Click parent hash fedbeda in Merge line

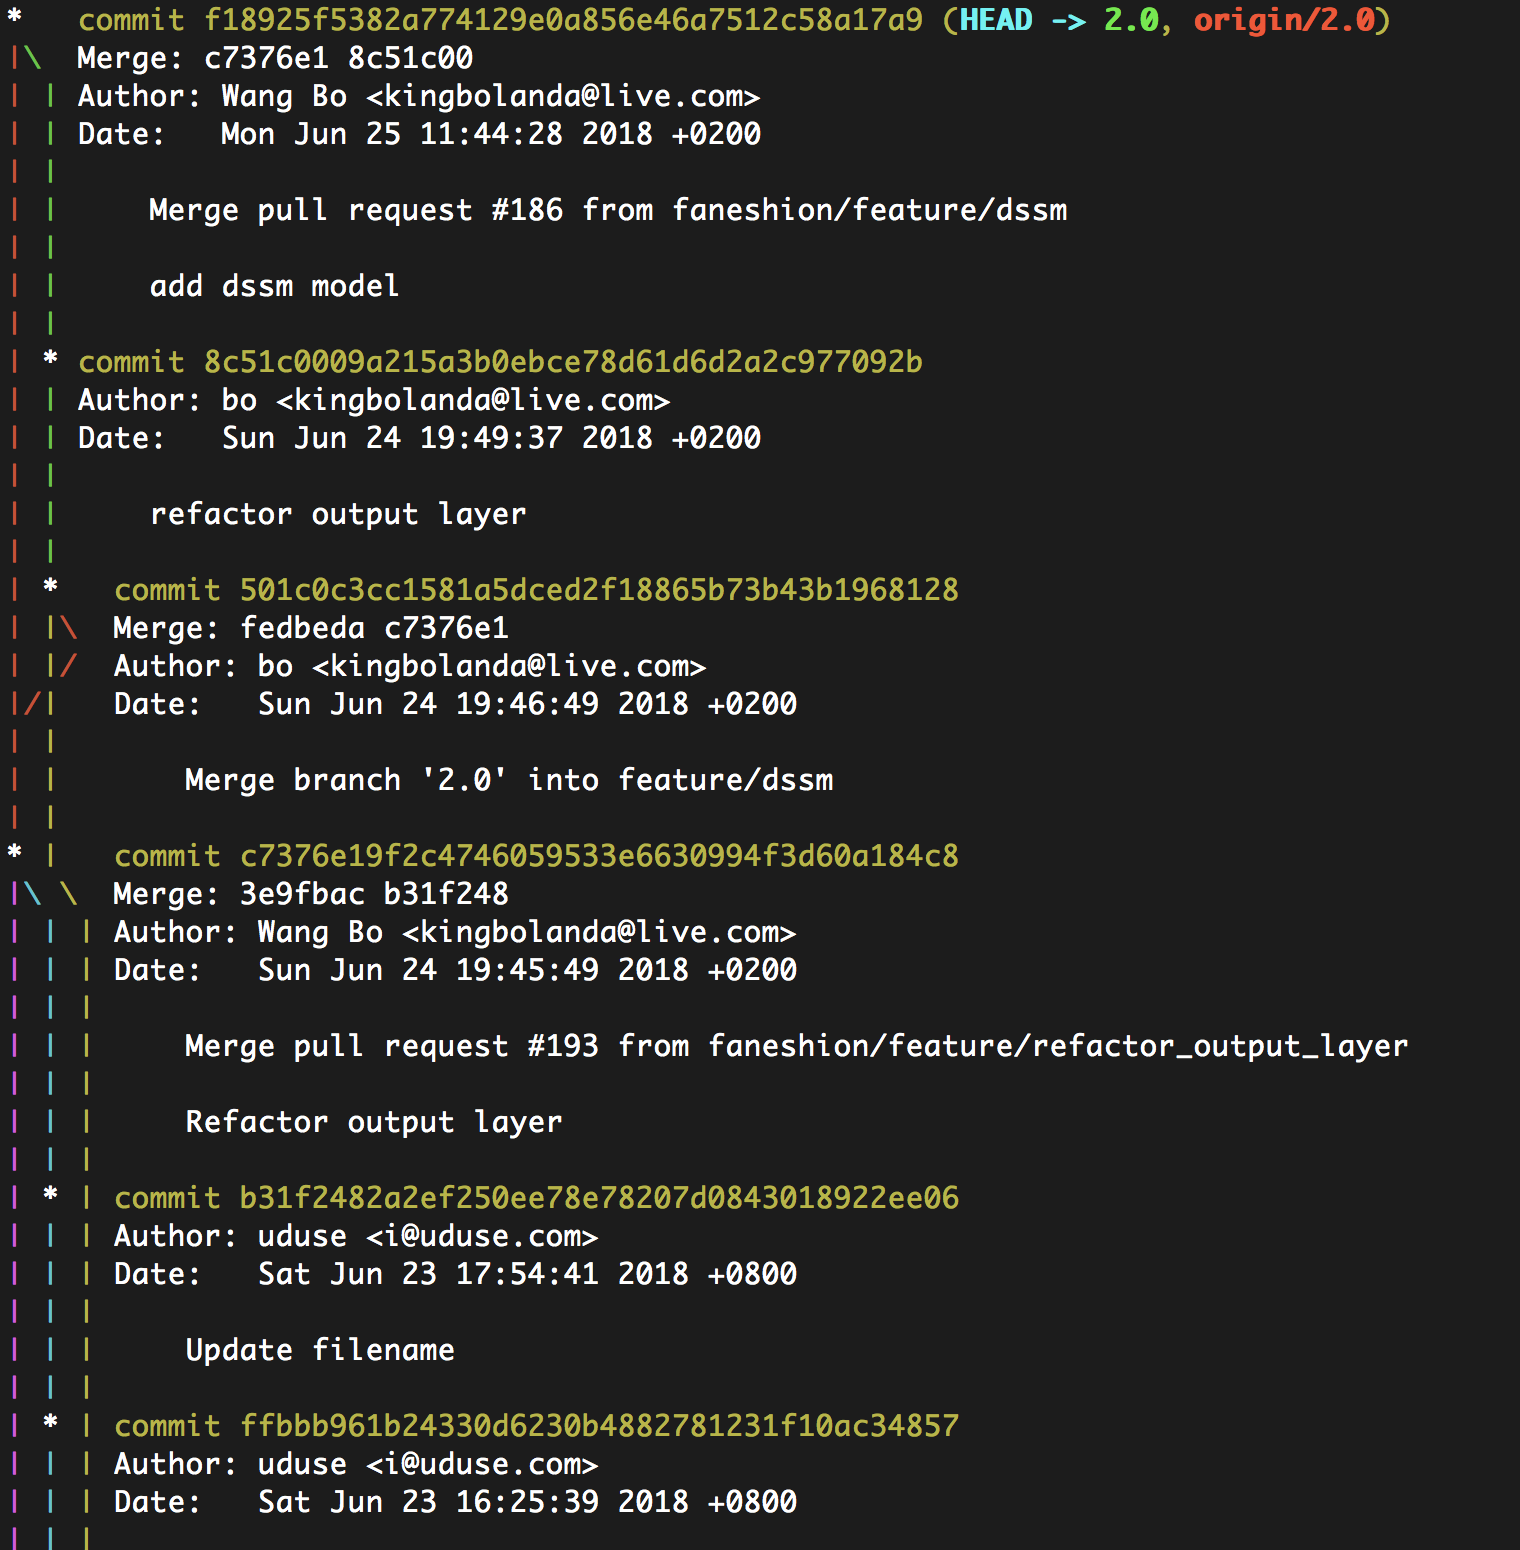point(302,628)
